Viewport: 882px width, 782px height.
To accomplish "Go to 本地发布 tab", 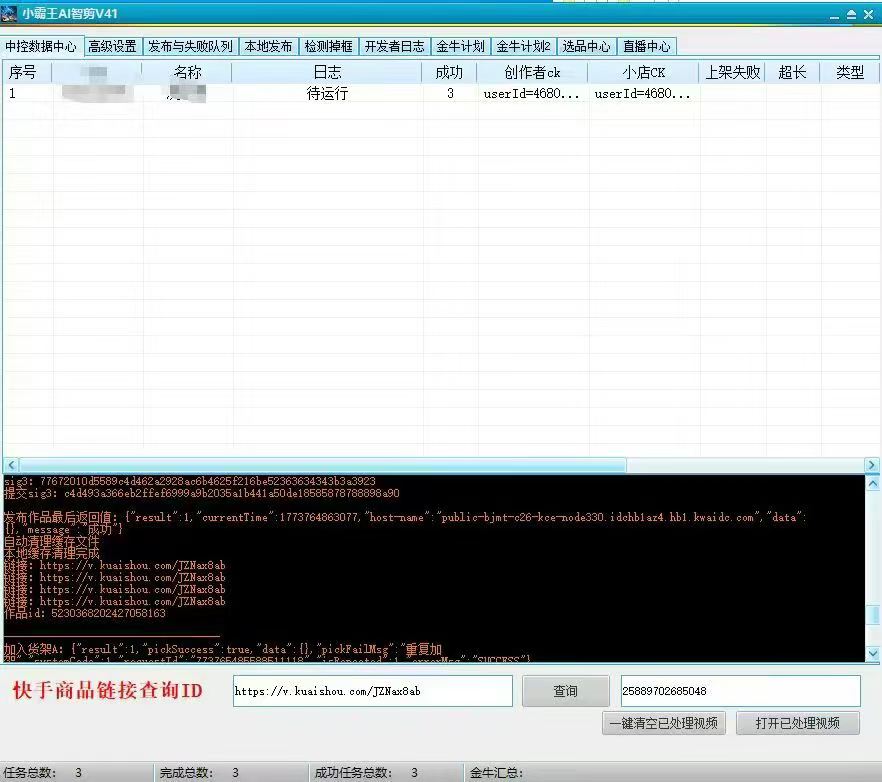I will 269,46.
